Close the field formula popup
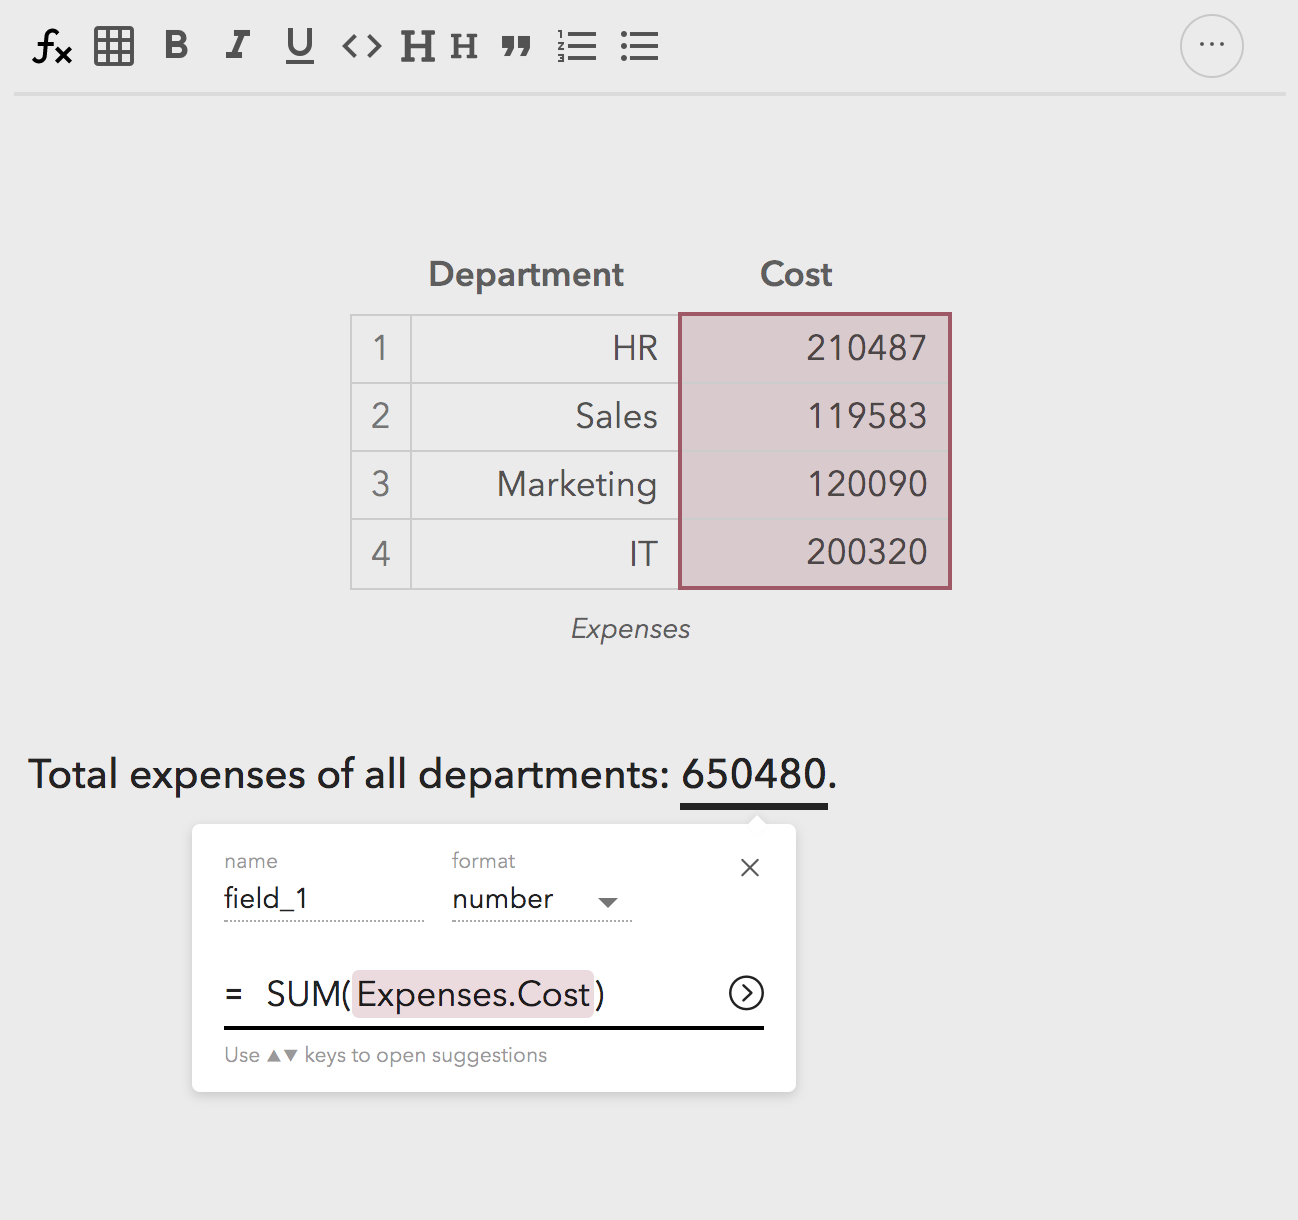This screenshot has height=1220, width=1298. pyautogui.click(x=750, y=868)
